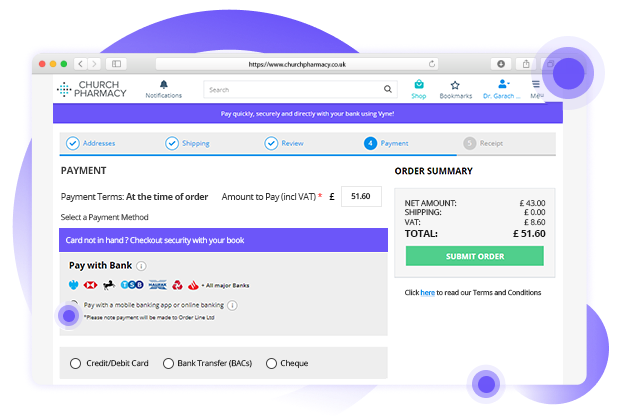Click the Amount to Pay field
This screenshot has width=620, height=416.
361,197
